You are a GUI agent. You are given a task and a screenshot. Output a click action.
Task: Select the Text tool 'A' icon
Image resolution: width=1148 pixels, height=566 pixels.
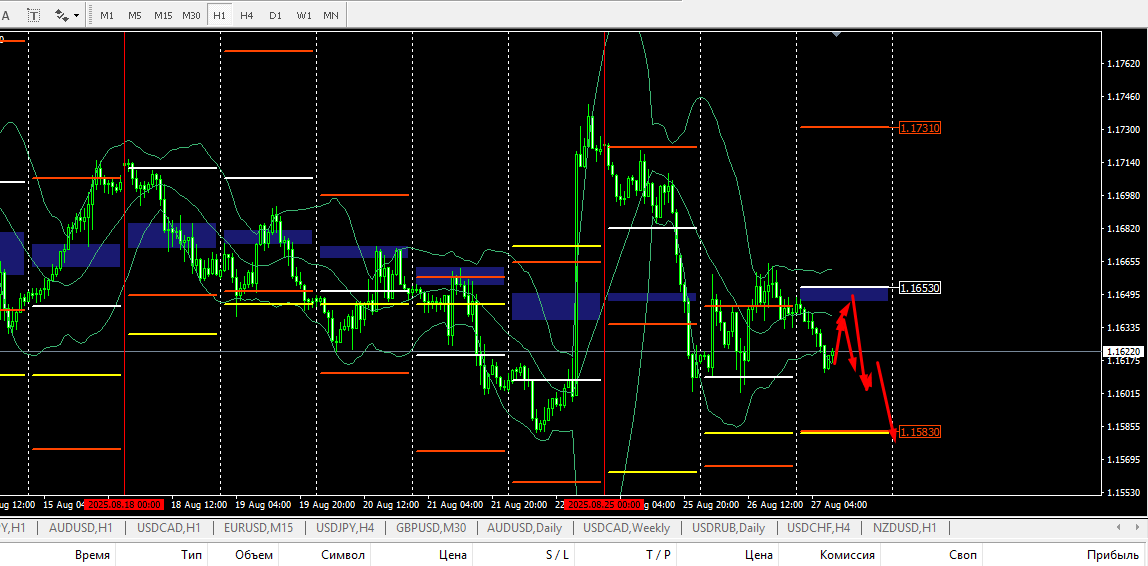point(6,15)
